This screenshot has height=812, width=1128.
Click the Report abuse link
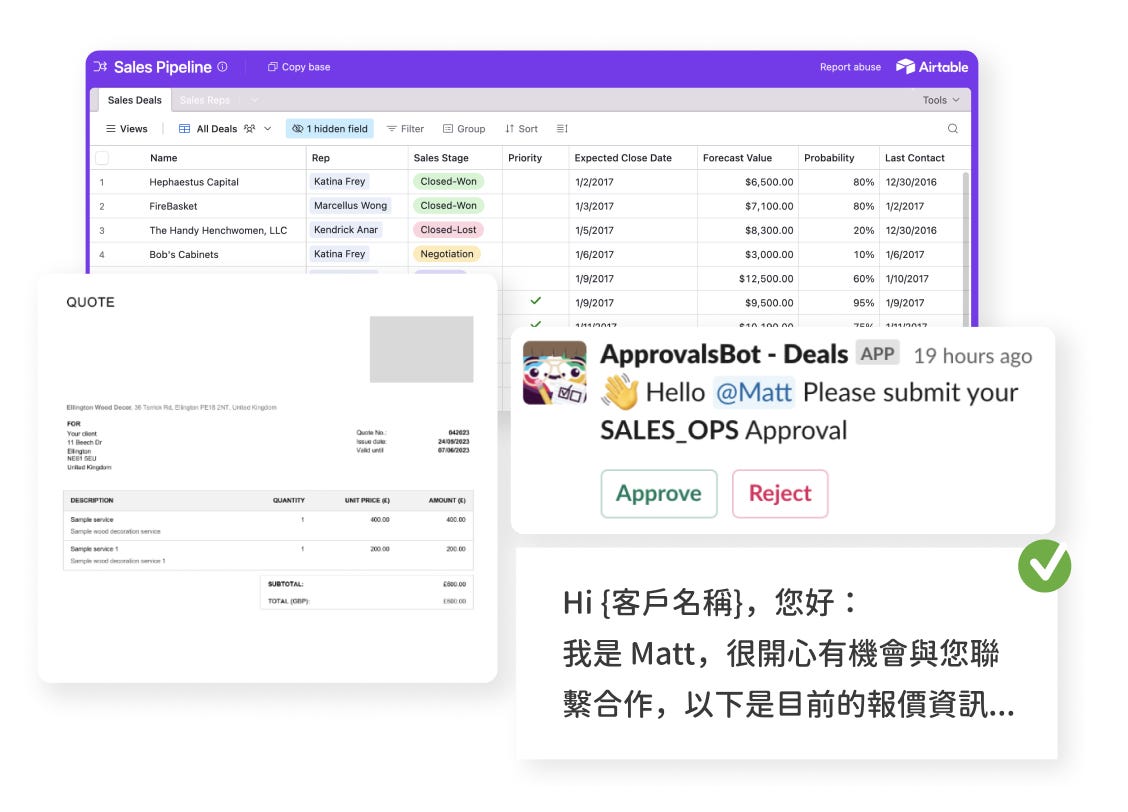coord(850,67)
